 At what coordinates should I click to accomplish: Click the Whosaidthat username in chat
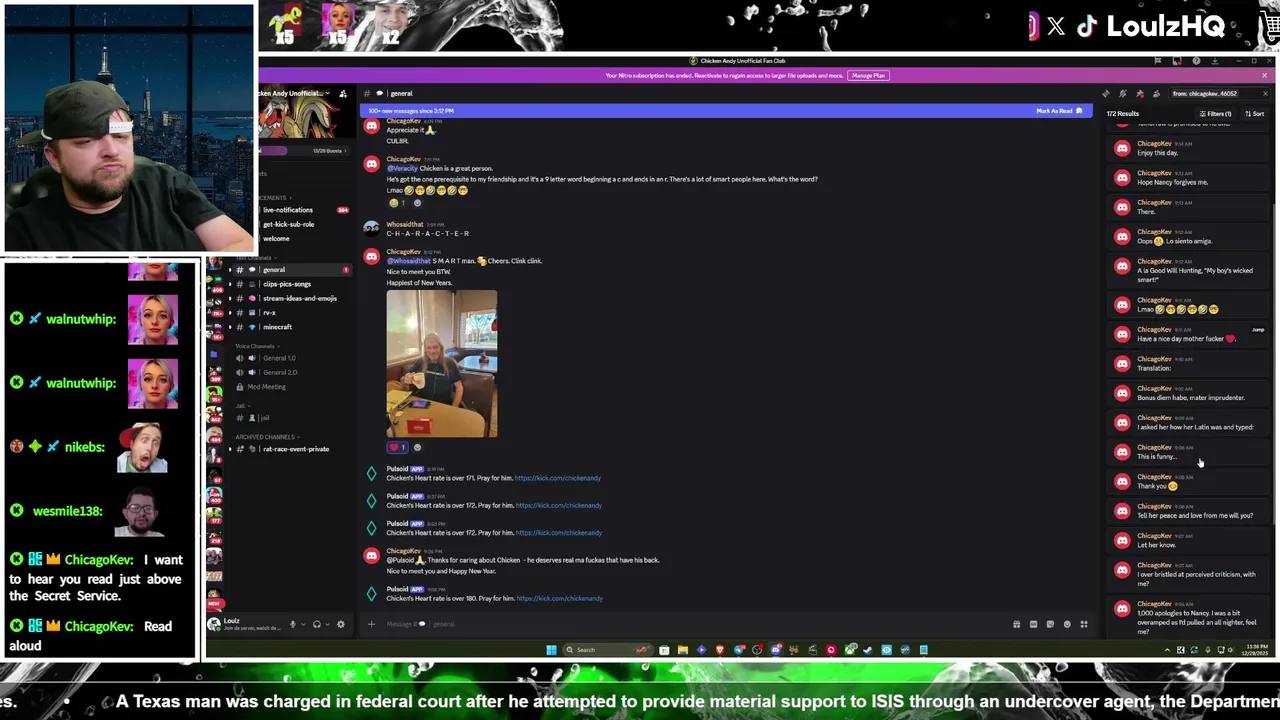405,224
